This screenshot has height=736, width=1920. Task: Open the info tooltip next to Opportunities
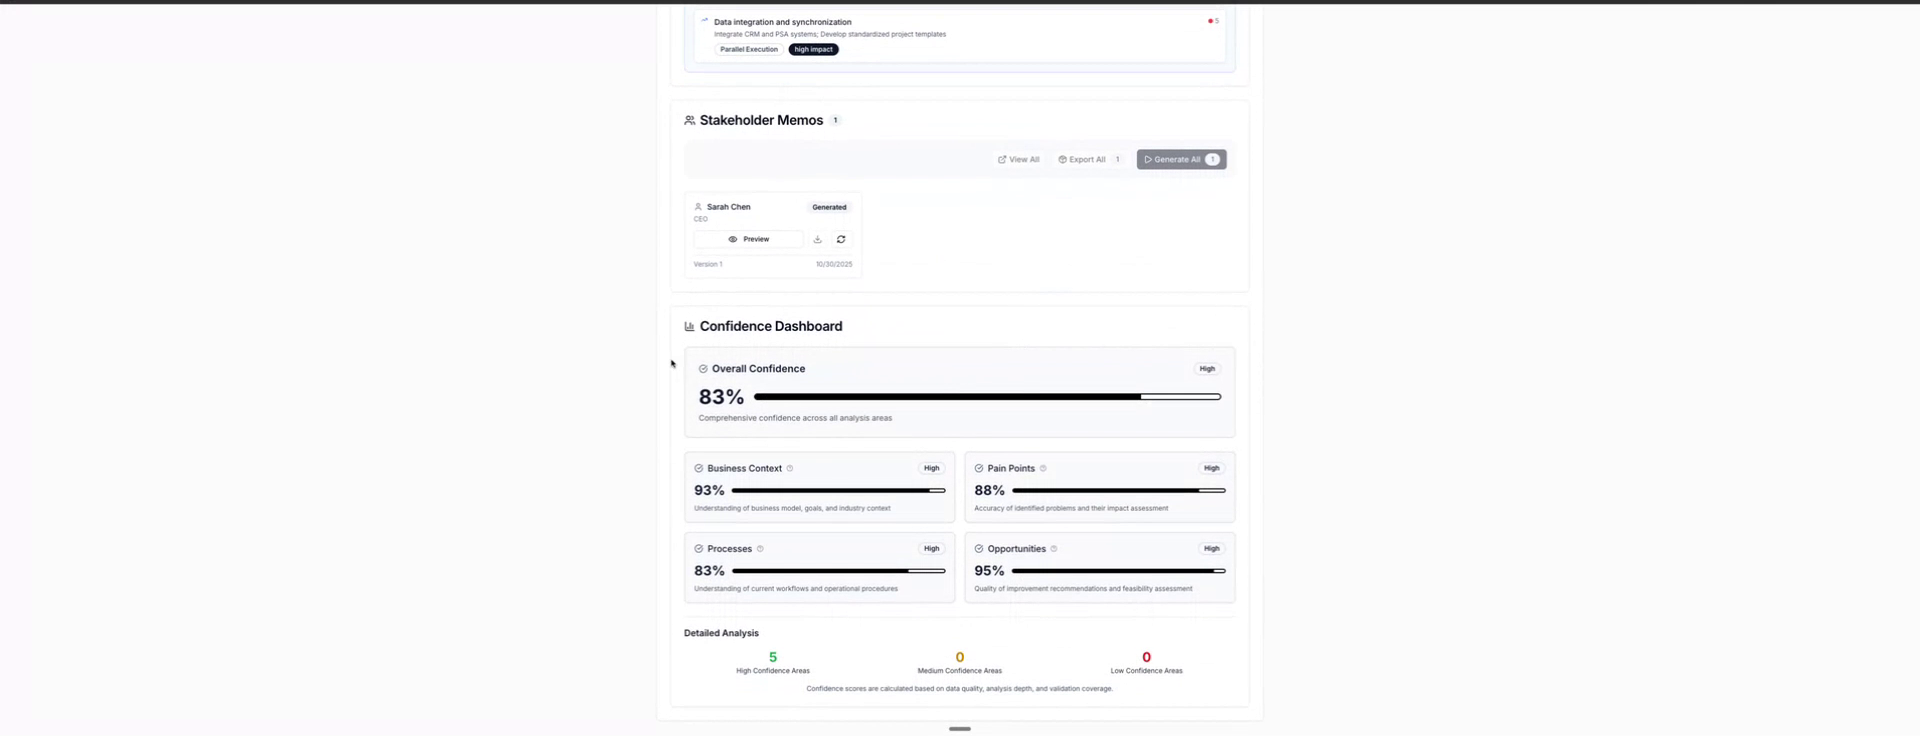click(1054, 549)
